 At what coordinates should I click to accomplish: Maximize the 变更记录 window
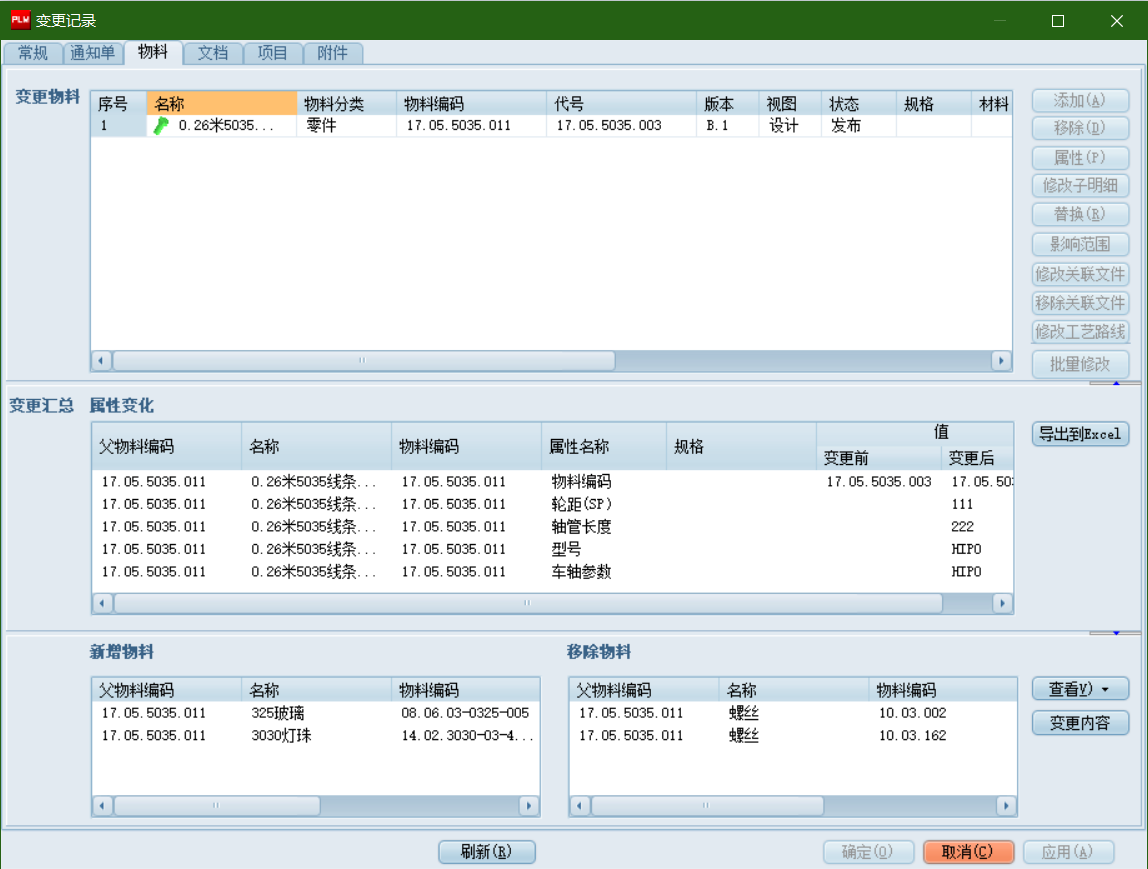1058,20
